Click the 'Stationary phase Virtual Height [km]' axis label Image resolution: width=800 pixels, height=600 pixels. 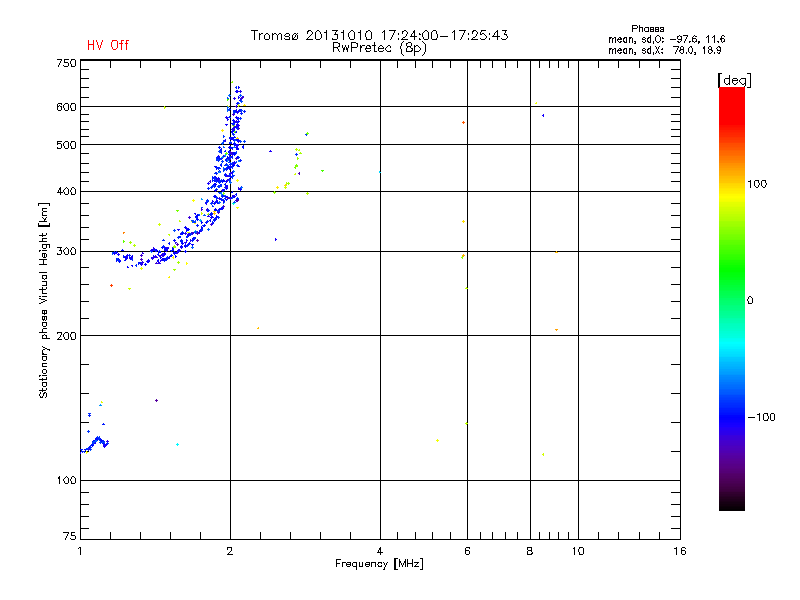point(44,301)
